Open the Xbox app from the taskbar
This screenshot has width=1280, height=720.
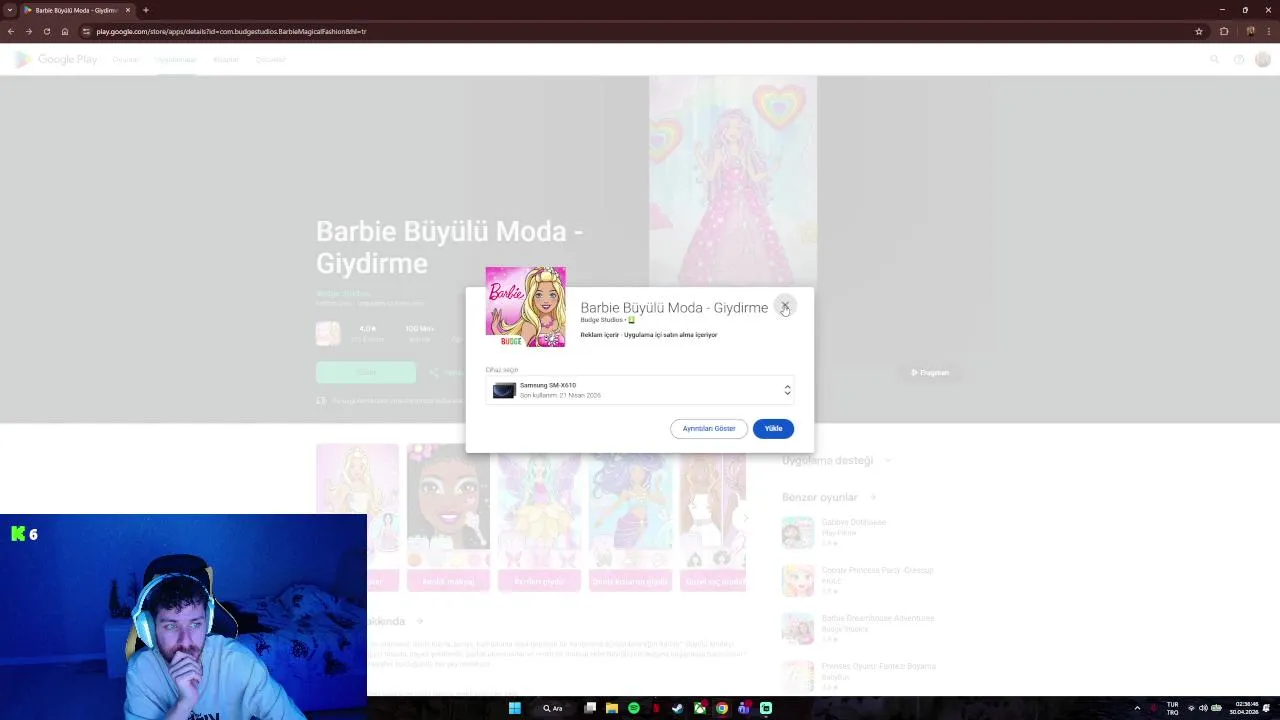pyautogui.click(x=700, y=708)
